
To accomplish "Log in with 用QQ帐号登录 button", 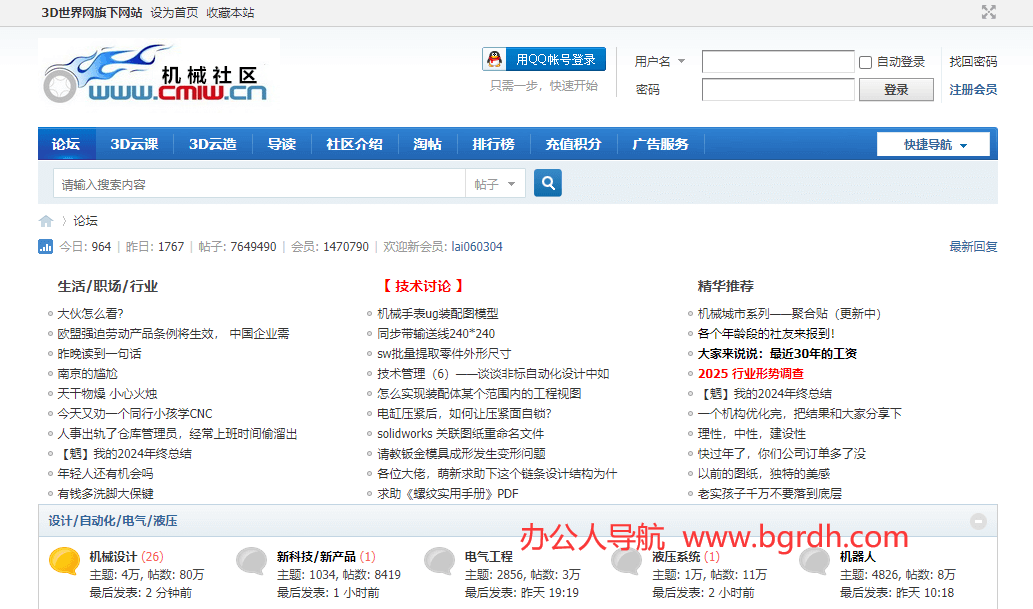I will pos(544,59).
